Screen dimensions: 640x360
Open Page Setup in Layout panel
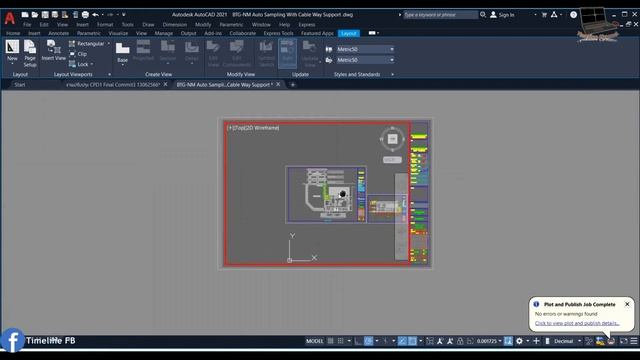[30, 53]
